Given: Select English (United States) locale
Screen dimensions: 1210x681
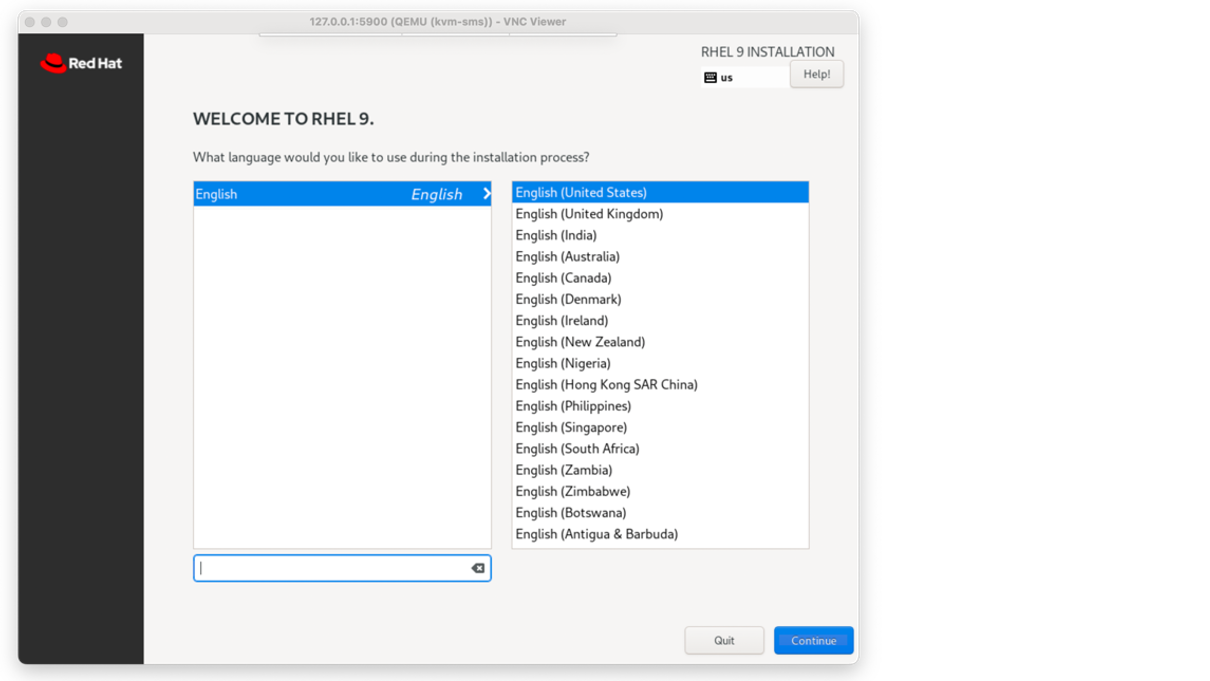Looking at the screenshot, I should click(x=581, y=192).
